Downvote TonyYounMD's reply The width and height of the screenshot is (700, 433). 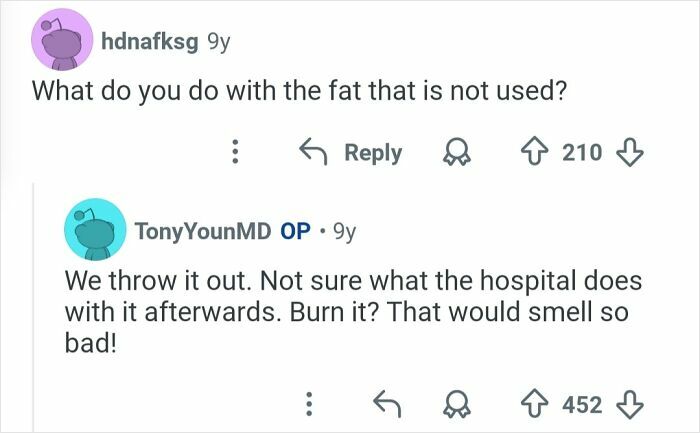[x=629, y=404]
